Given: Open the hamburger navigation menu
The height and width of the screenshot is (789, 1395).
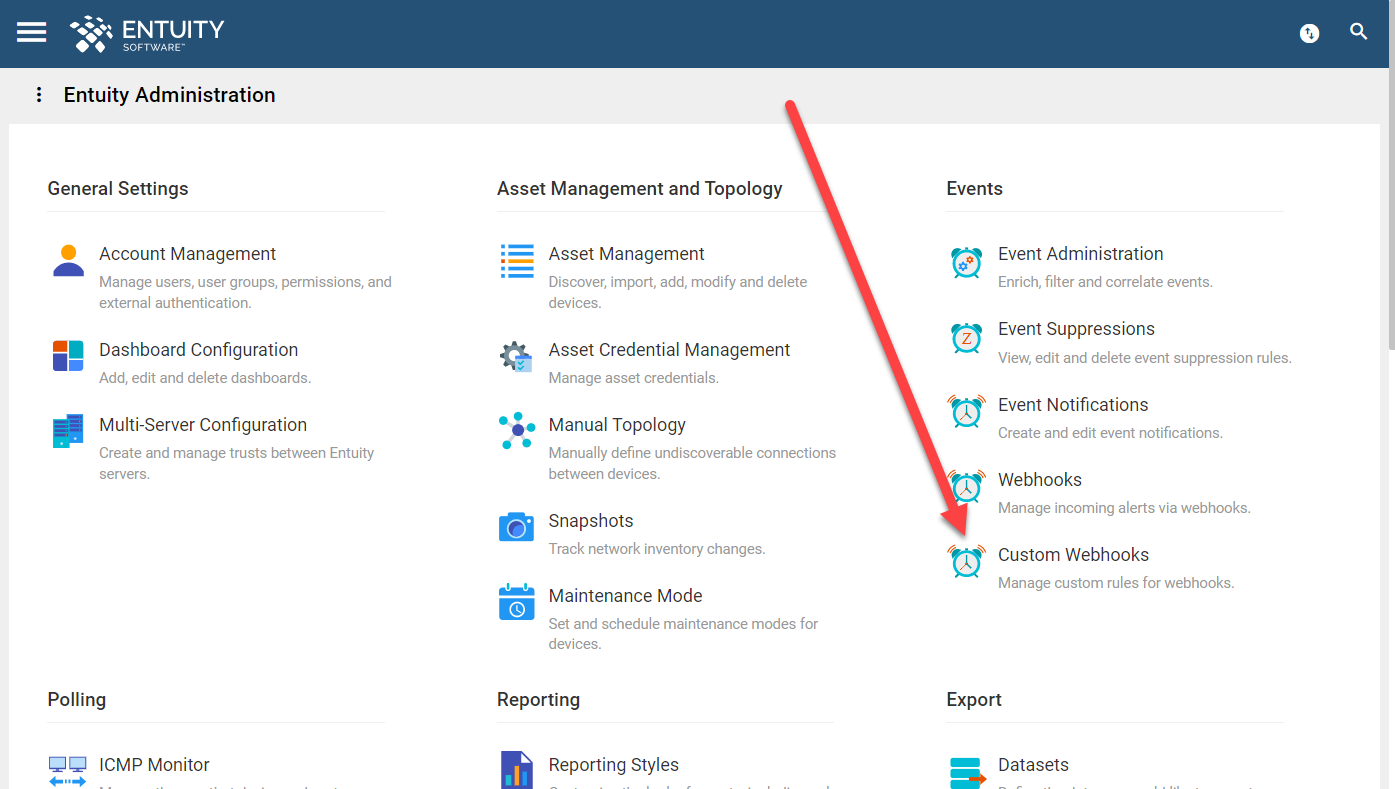Looking at the screenshot, I should click(x=31, y=31).
